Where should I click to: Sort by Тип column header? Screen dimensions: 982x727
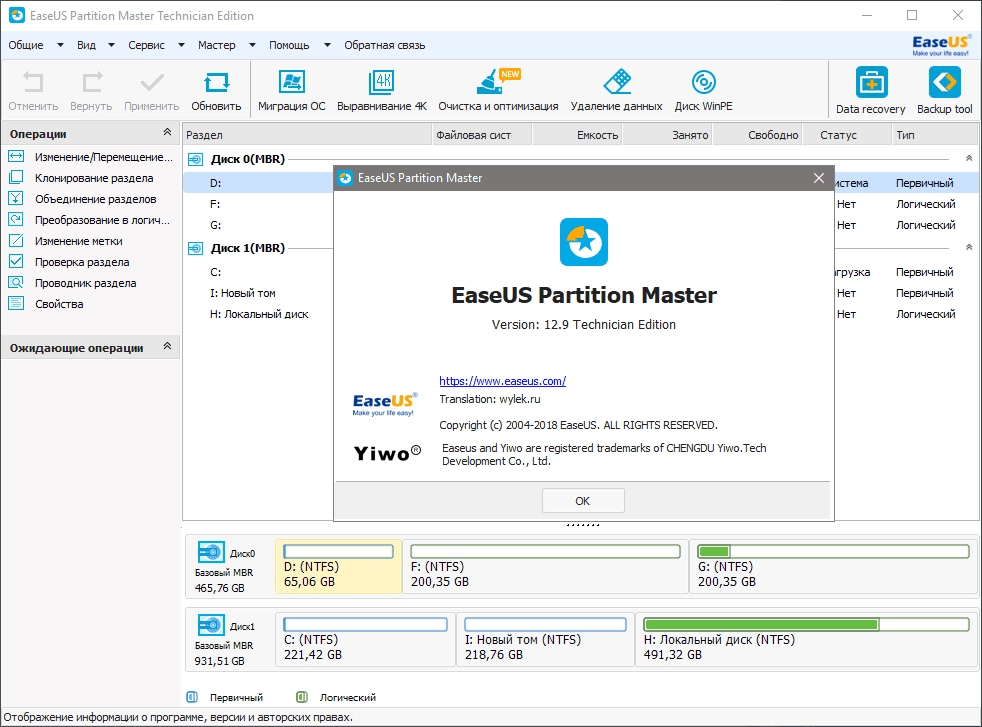pos(934,135)
